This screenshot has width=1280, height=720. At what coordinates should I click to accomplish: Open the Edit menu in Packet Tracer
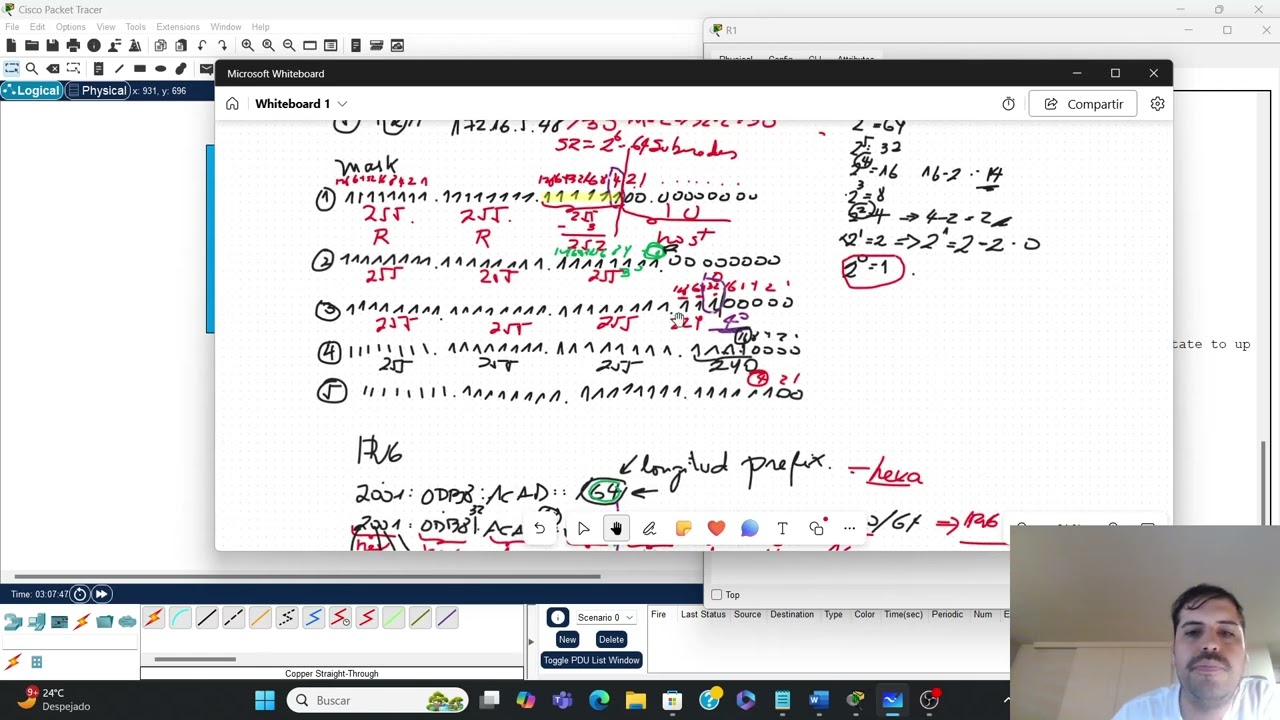pyautogui.click(x=37, y=27)
